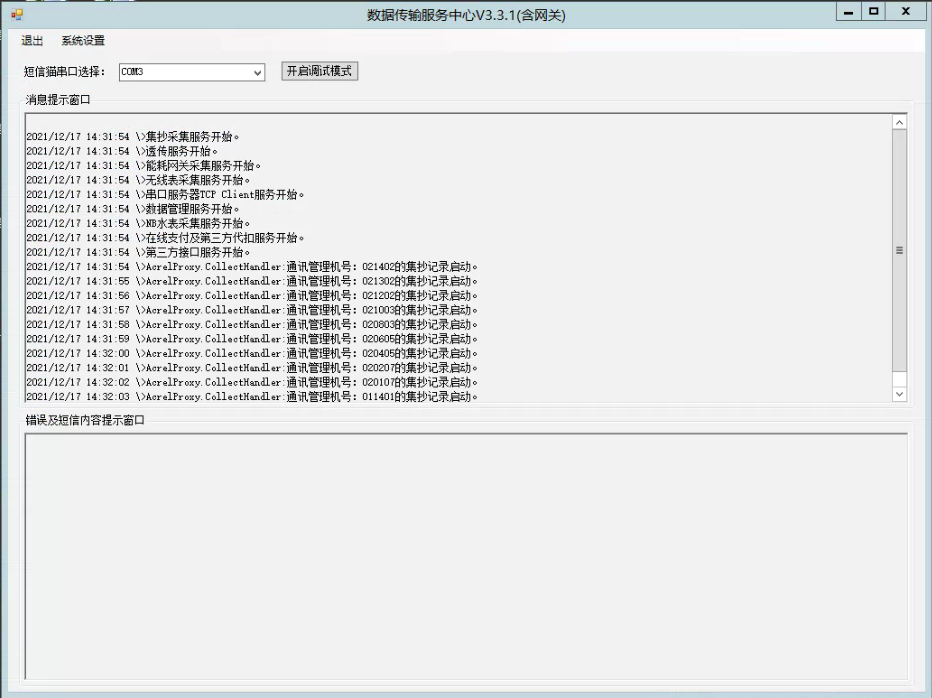Click the message window scrollbar thumb
932x698 pixels.
coord(899,250)
